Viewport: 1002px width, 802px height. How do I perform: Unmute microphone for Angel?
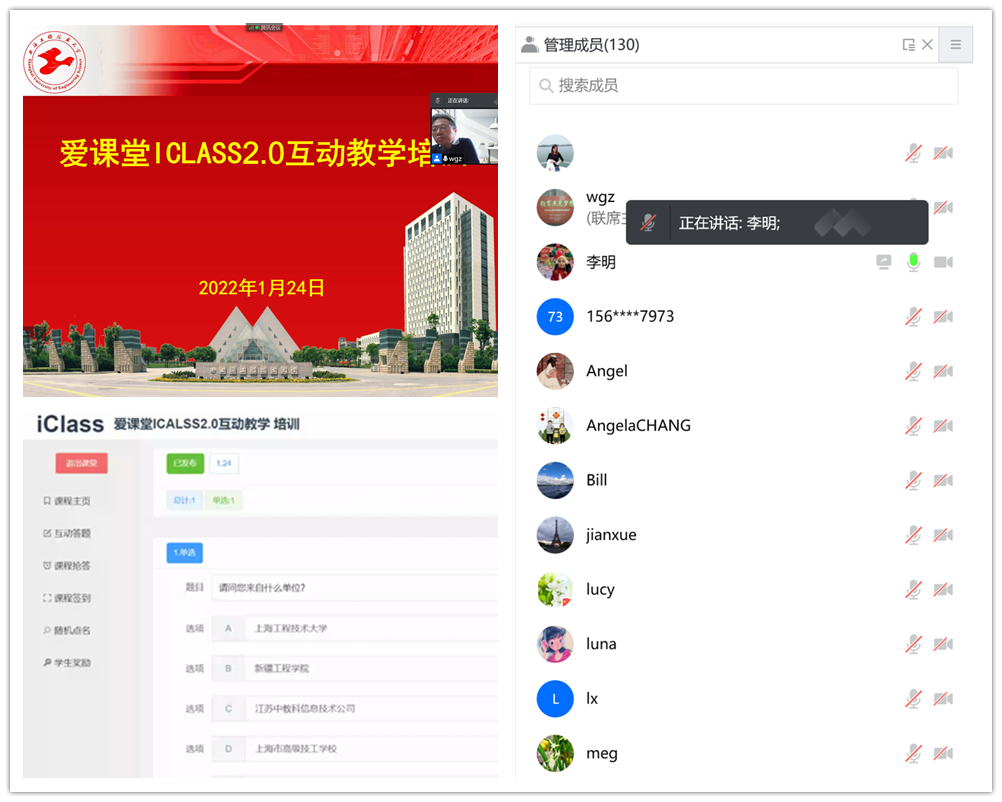tap(913, 371)
